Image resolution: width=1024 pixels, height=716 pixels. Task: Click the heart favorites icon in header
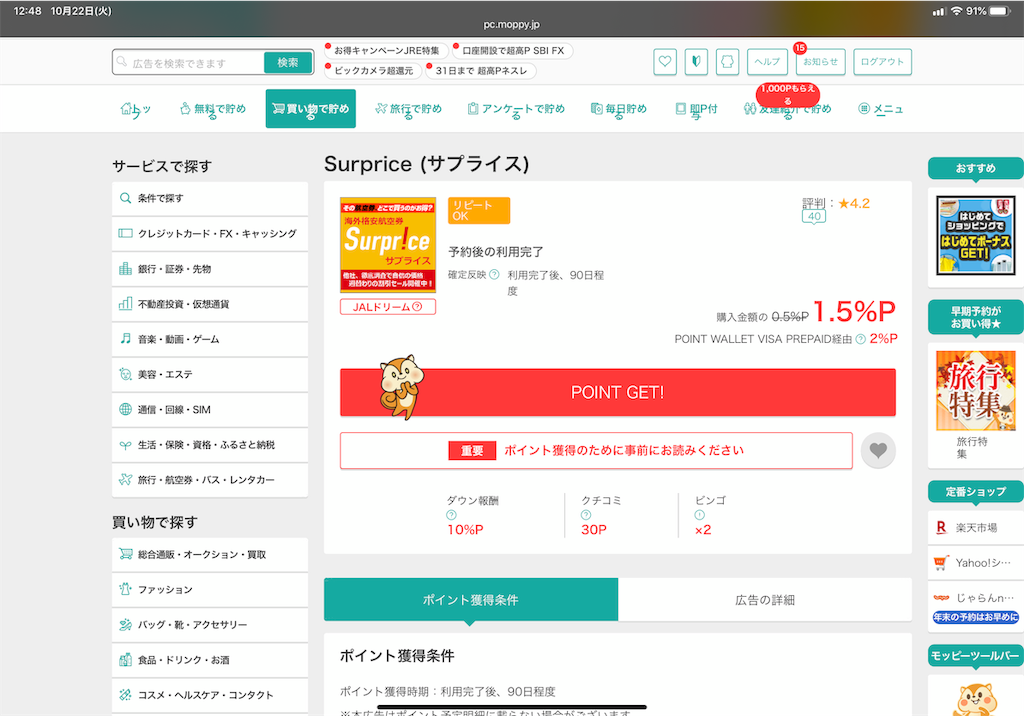click(x=665, y=62)
